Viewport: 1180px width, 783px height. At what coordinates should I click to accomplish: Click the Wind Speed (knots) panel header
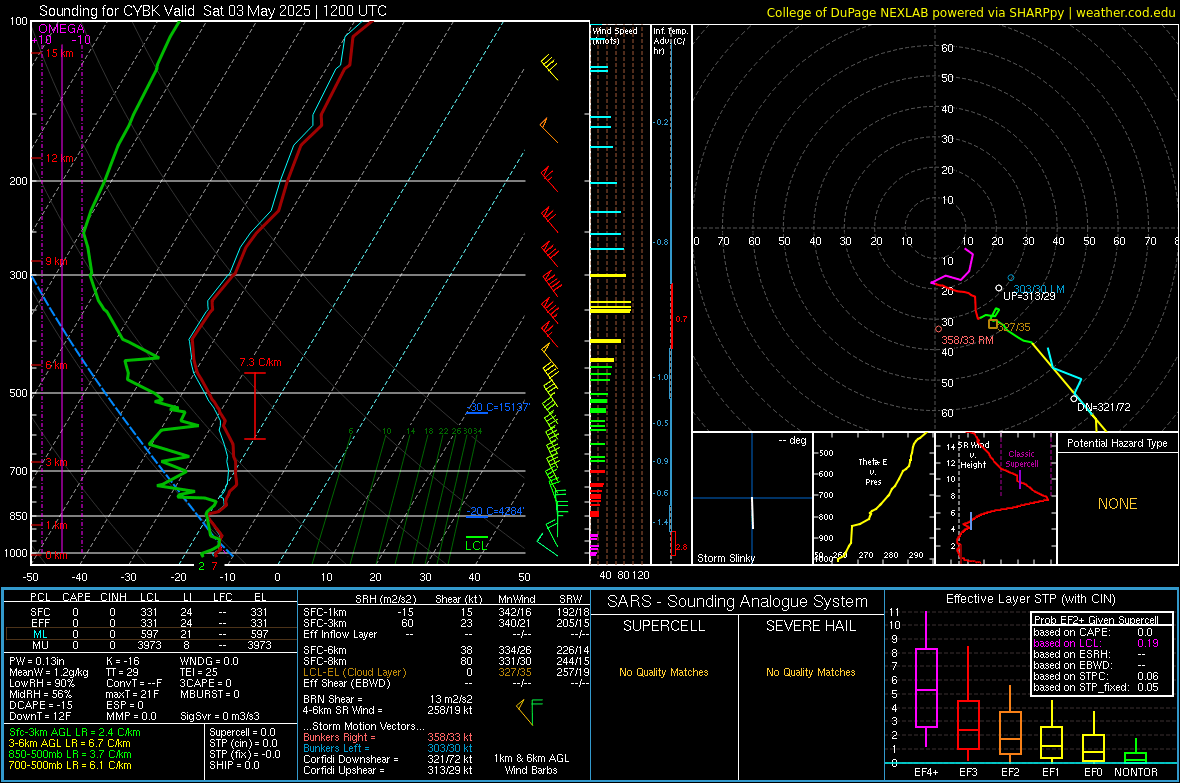coord(615,35)
